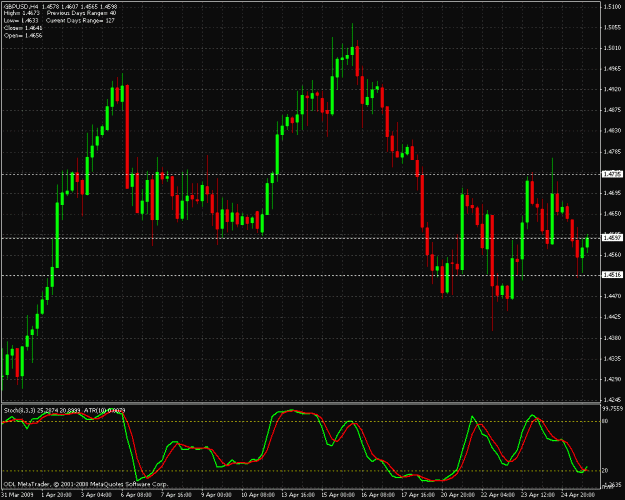Click the 'Previous Days Range= 40' text

[82, 14]
